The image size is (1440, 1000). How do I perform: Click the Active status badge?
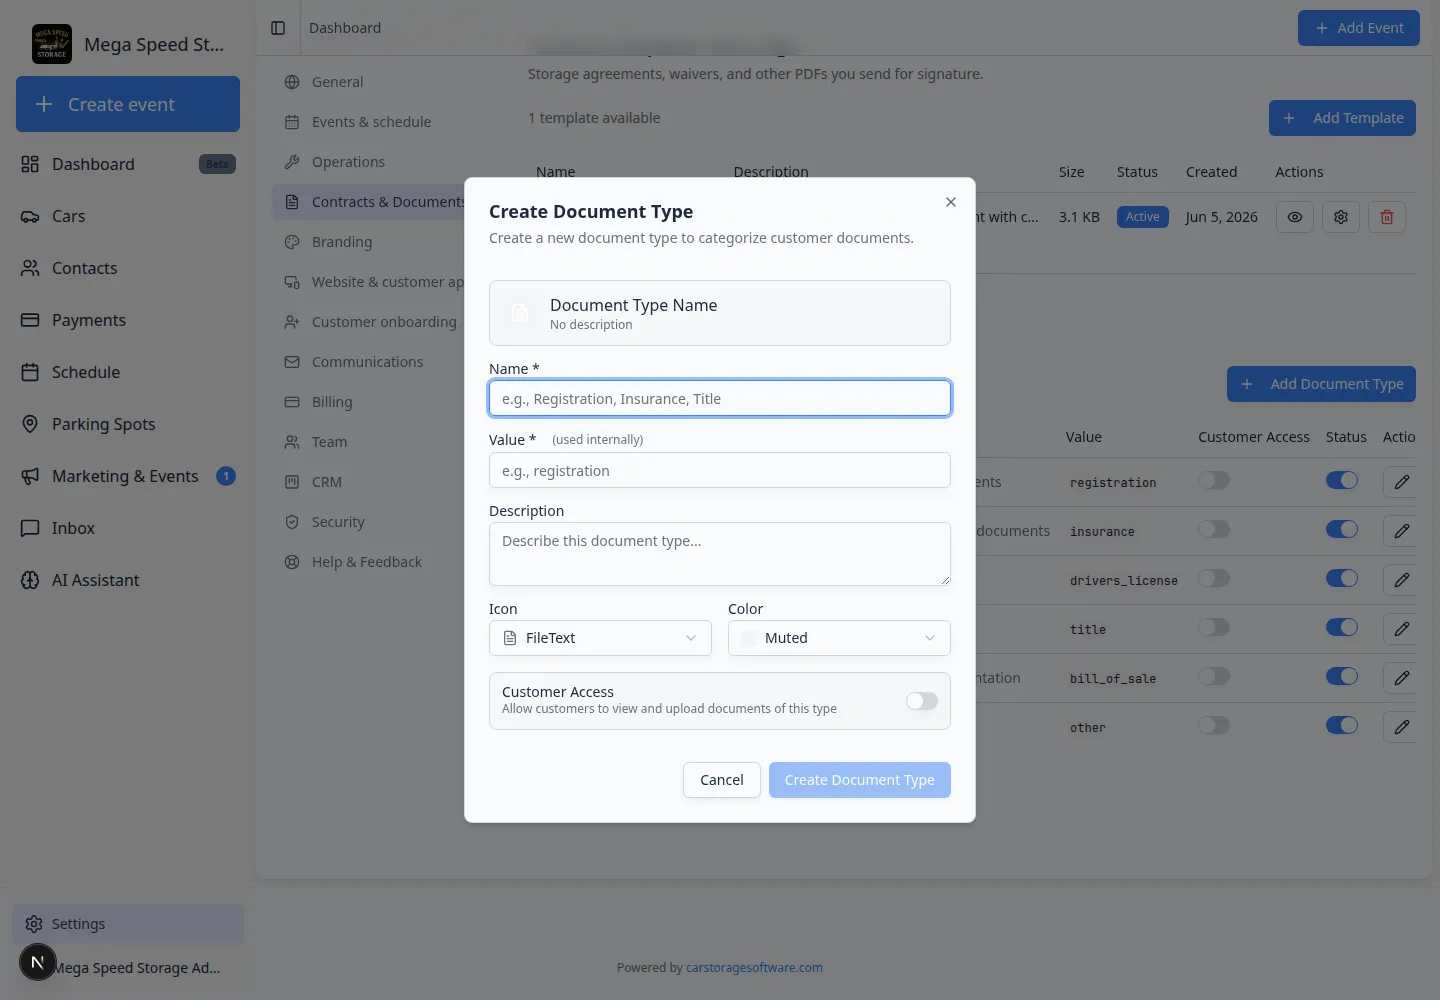pyautogui.click(x=1142, y=217)
